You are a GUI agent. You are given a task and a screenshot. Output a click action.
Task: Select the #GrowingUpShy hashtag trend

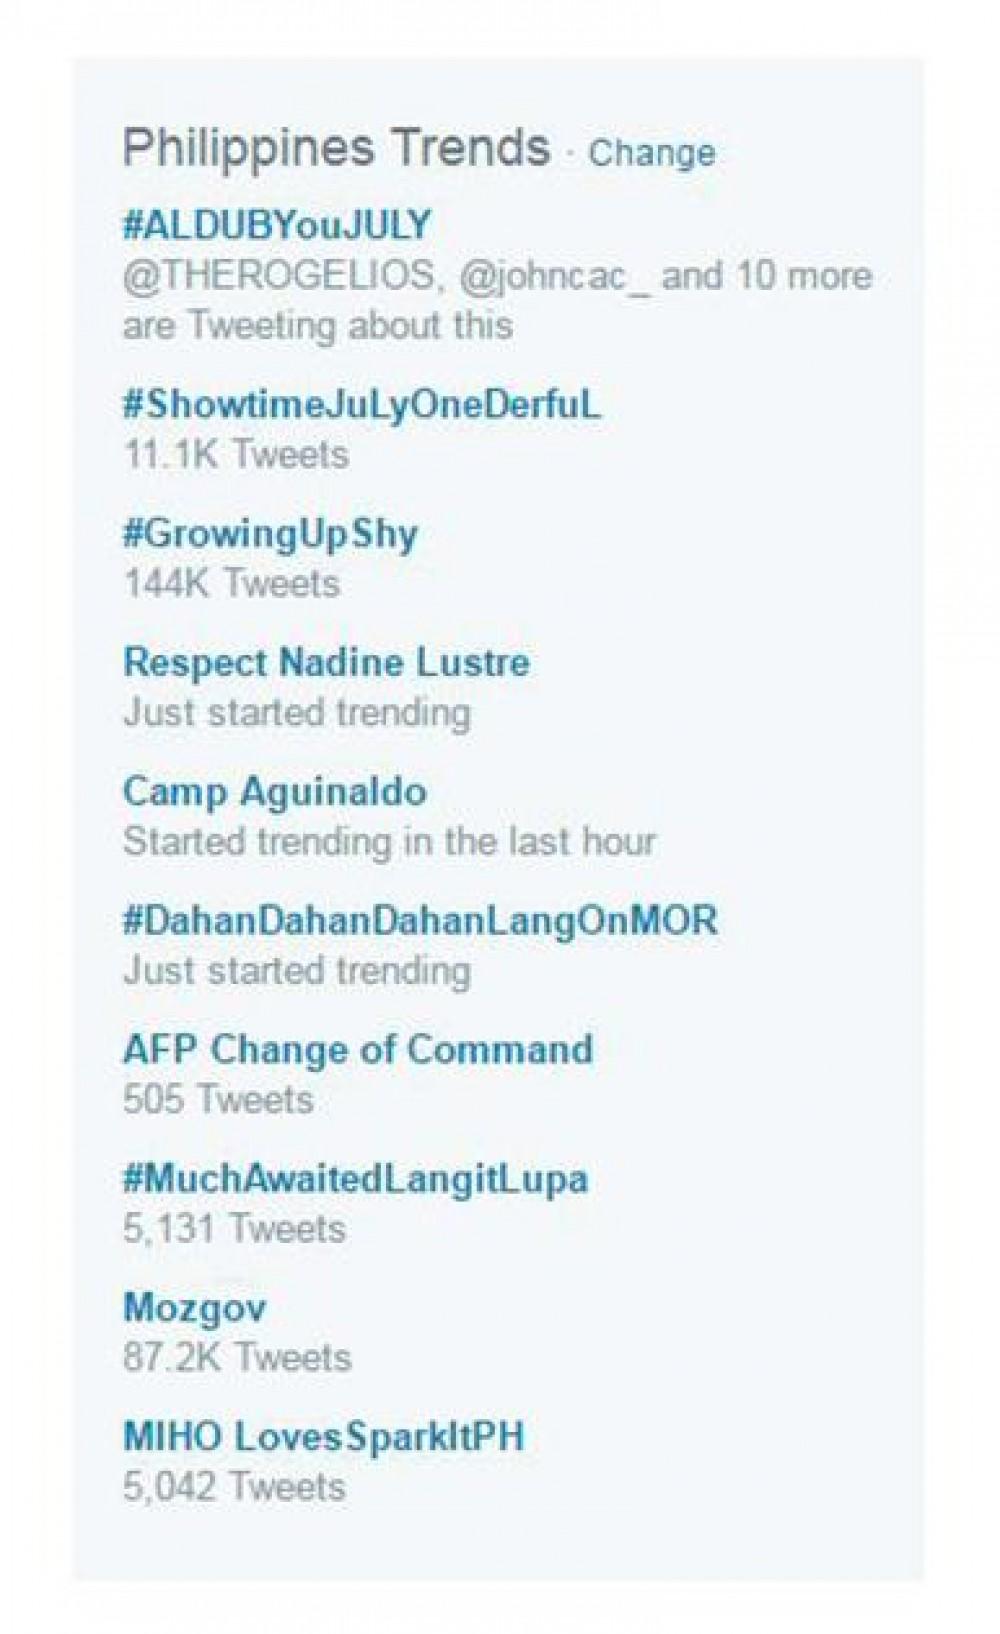(270, 534)
